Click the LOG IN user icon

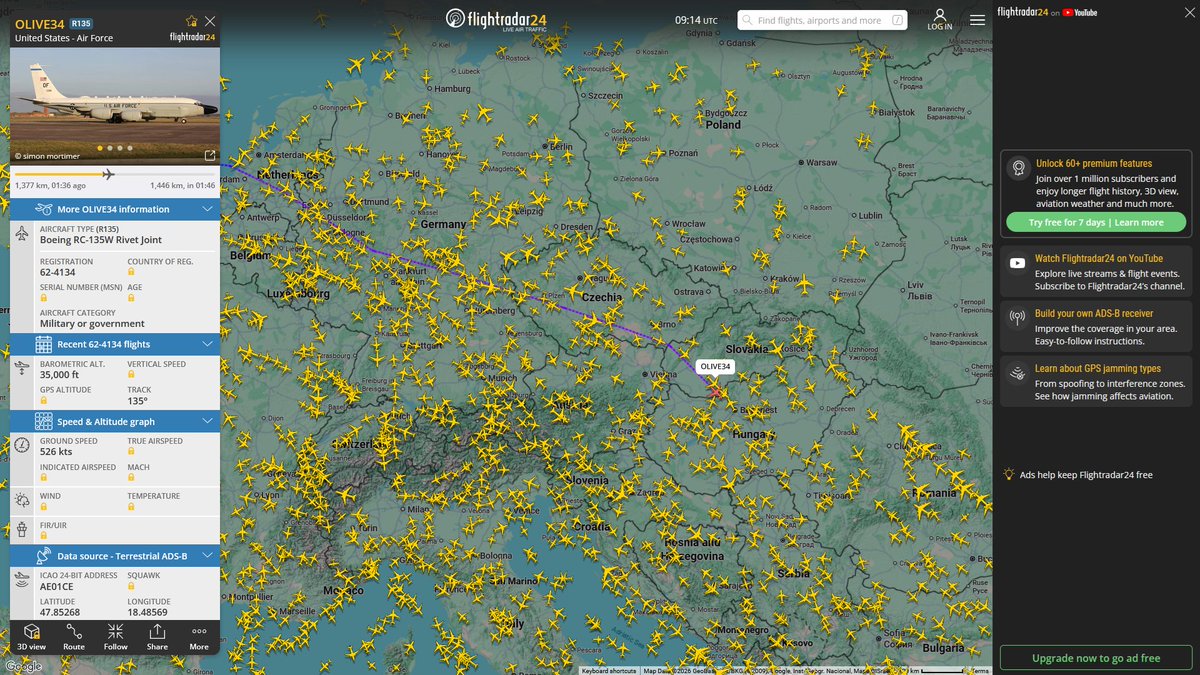point(940,19)
